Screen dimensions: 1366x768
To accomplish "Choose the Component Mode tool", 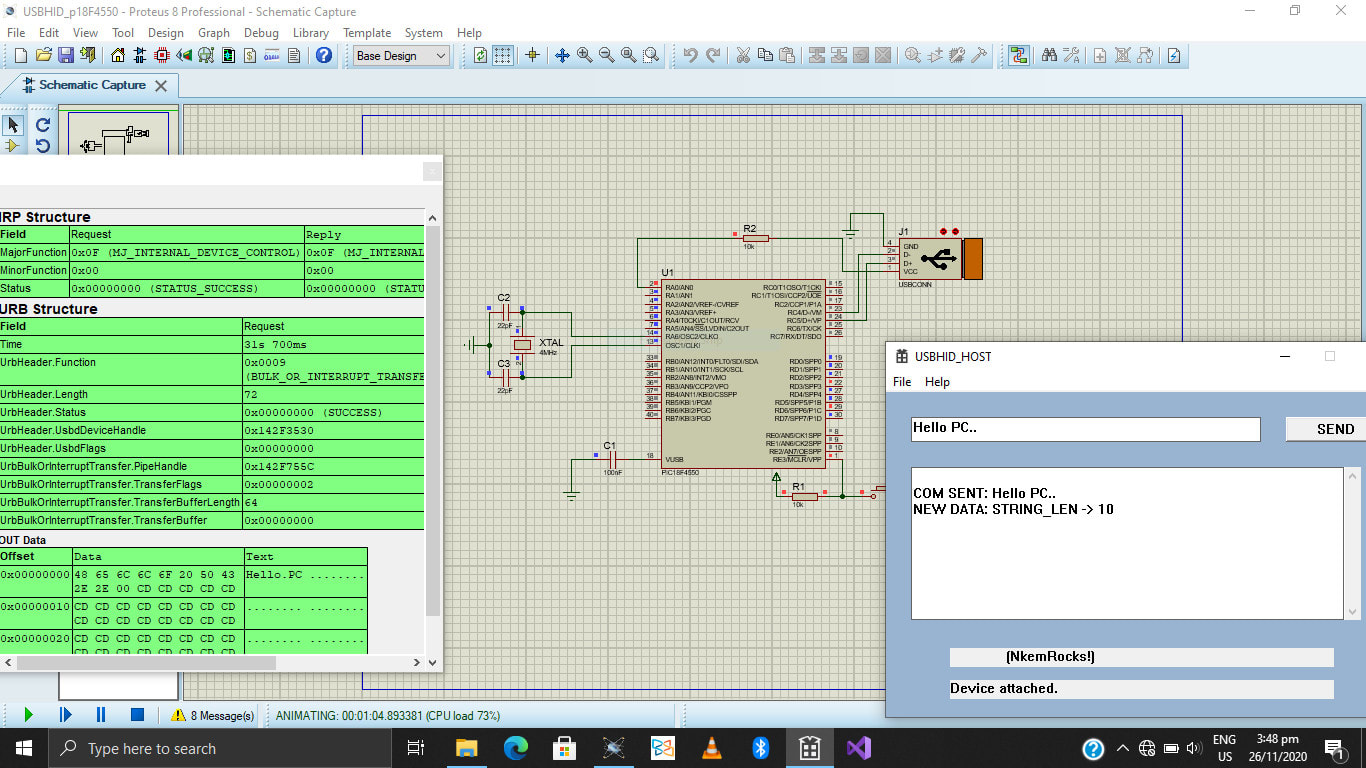I will click(x=13, y=146).
